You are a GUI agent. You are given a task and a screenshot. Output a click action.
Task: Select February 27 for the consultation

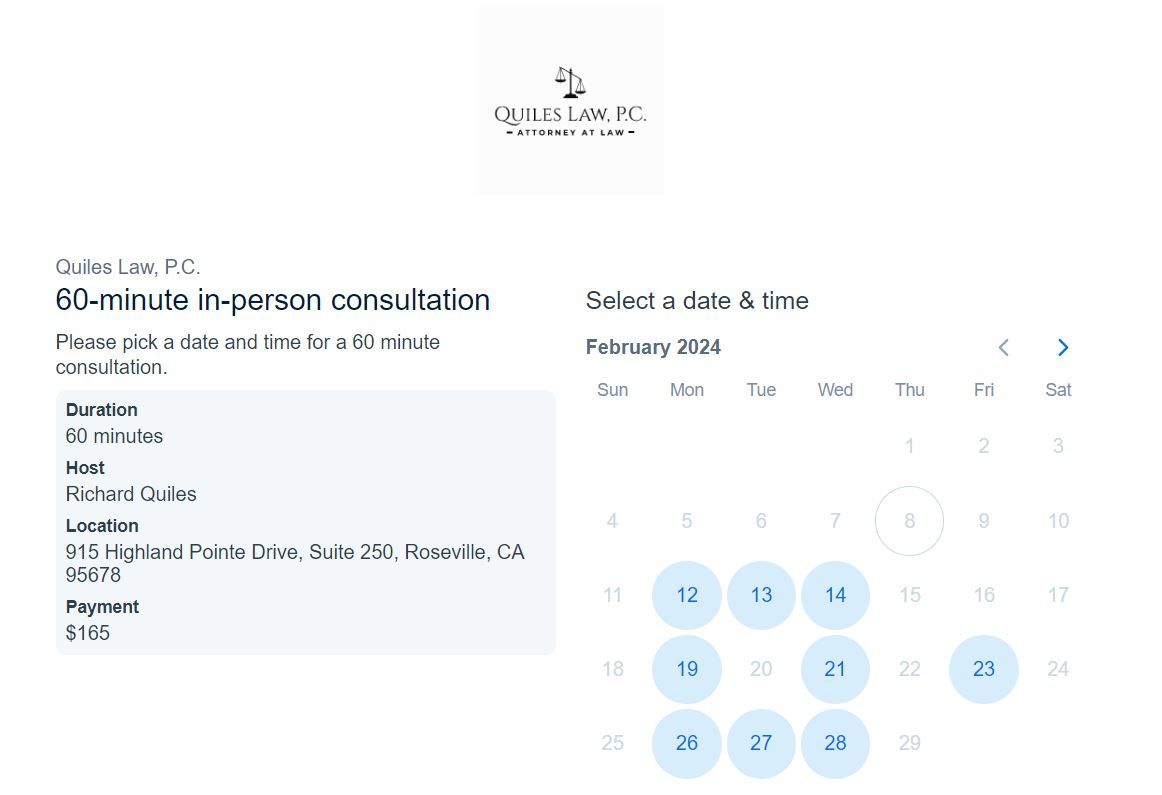[x=761, y=743]
